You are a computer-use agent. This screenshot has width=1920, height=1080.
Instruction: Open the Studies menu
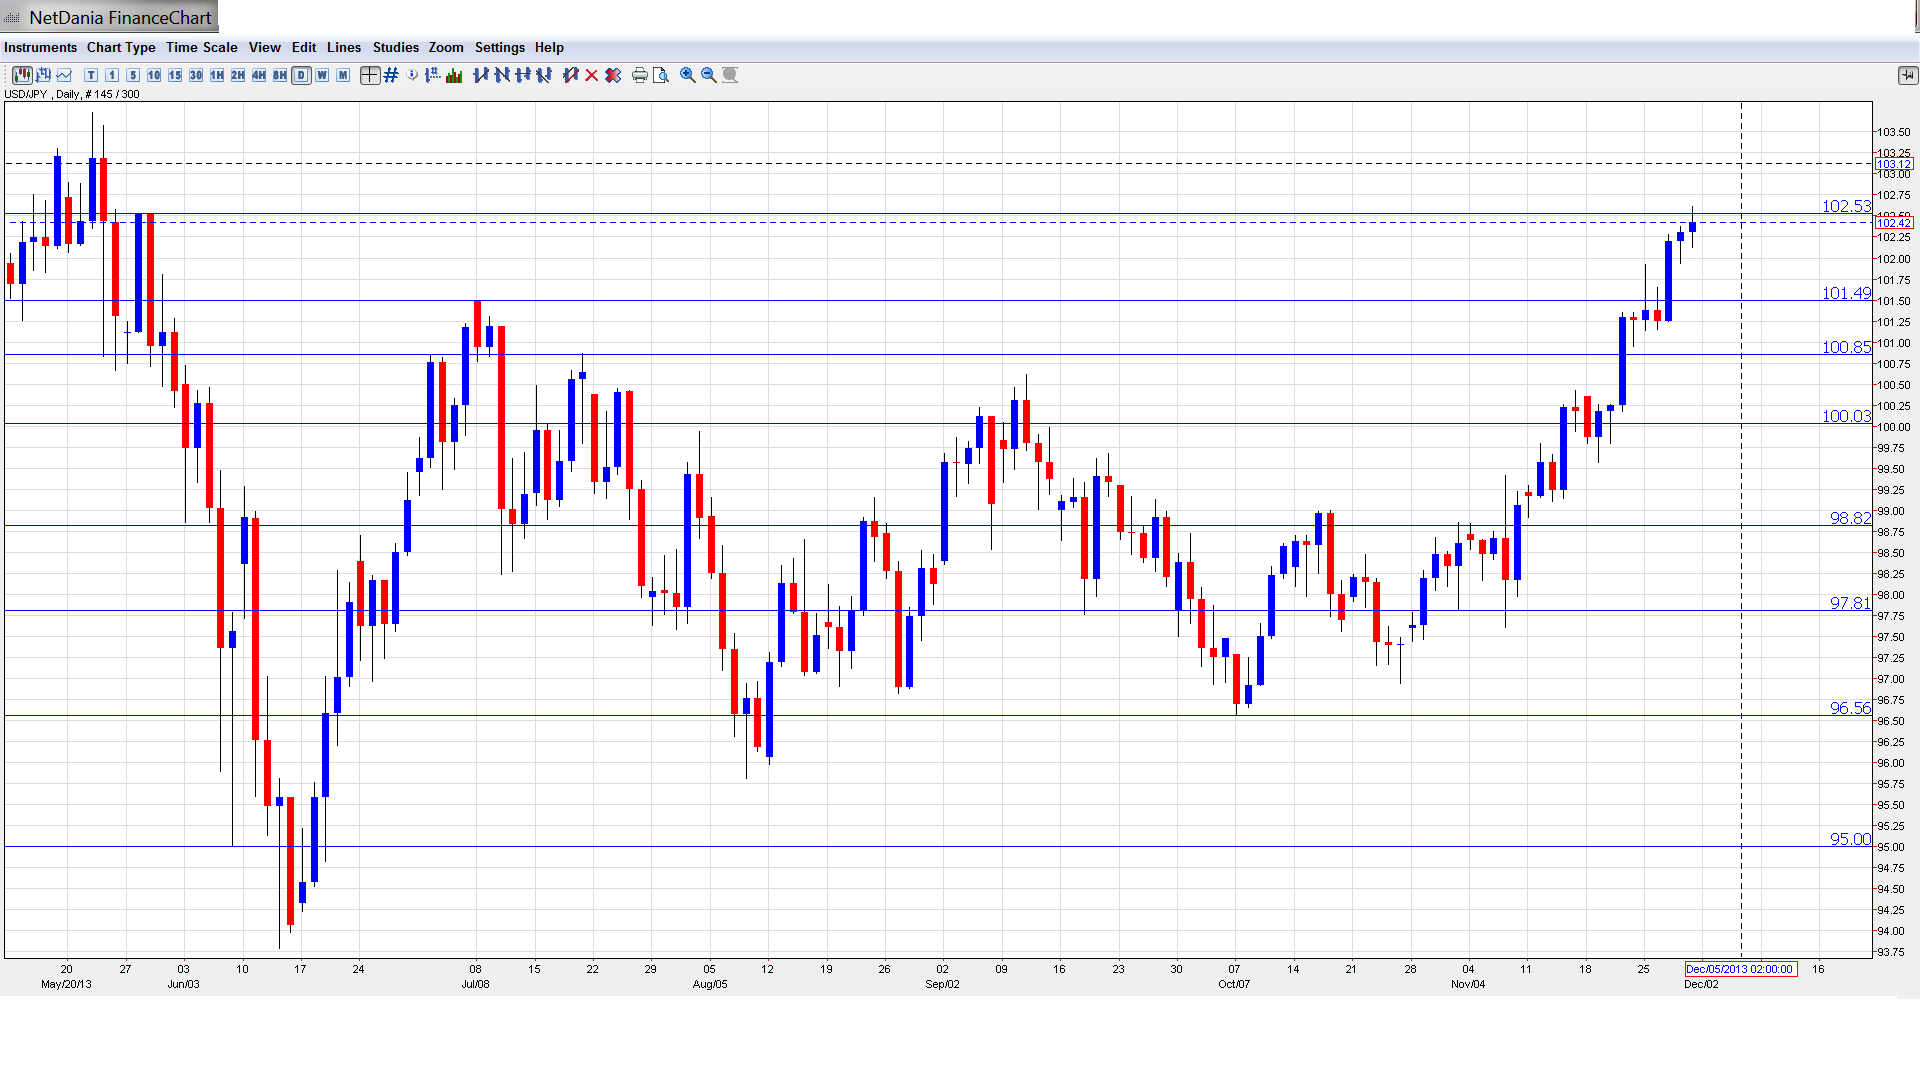(x=395, y=47)
